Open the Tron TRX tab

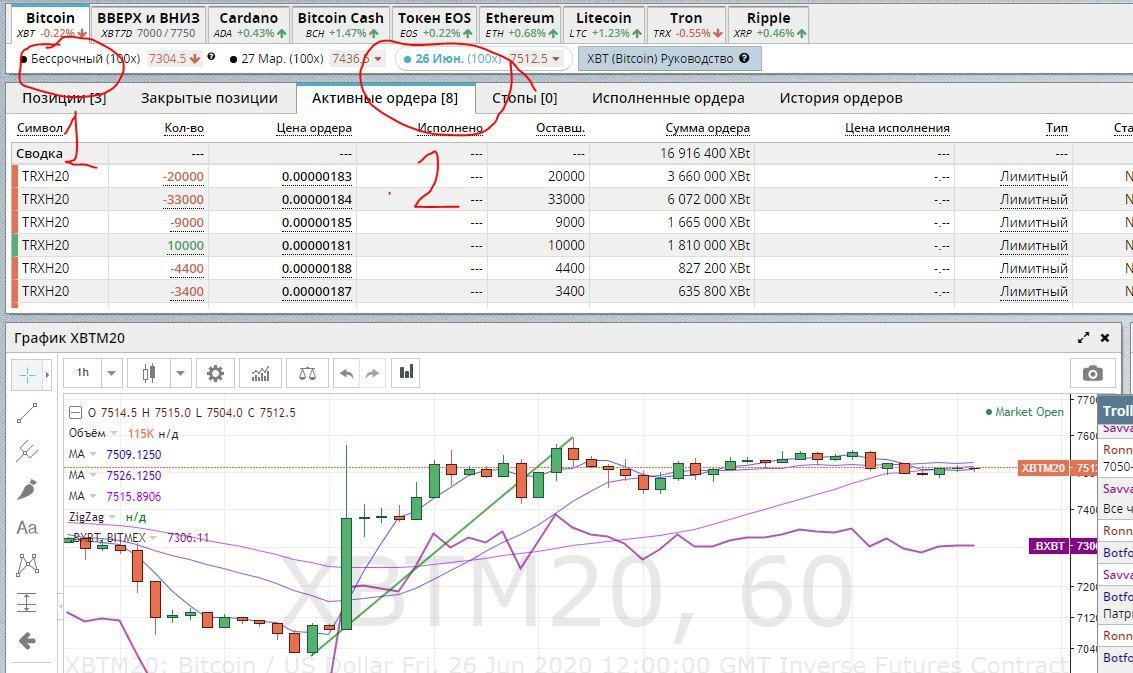[x=686, y=24]
